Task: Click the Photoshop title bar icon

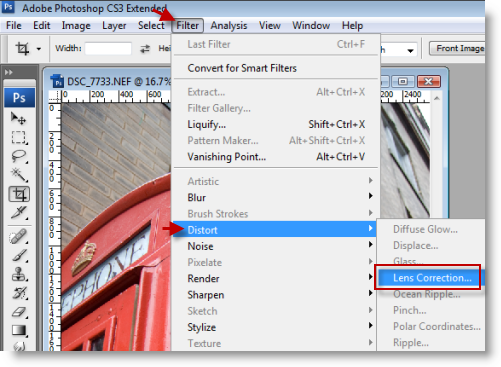Action: coord(8,7)
